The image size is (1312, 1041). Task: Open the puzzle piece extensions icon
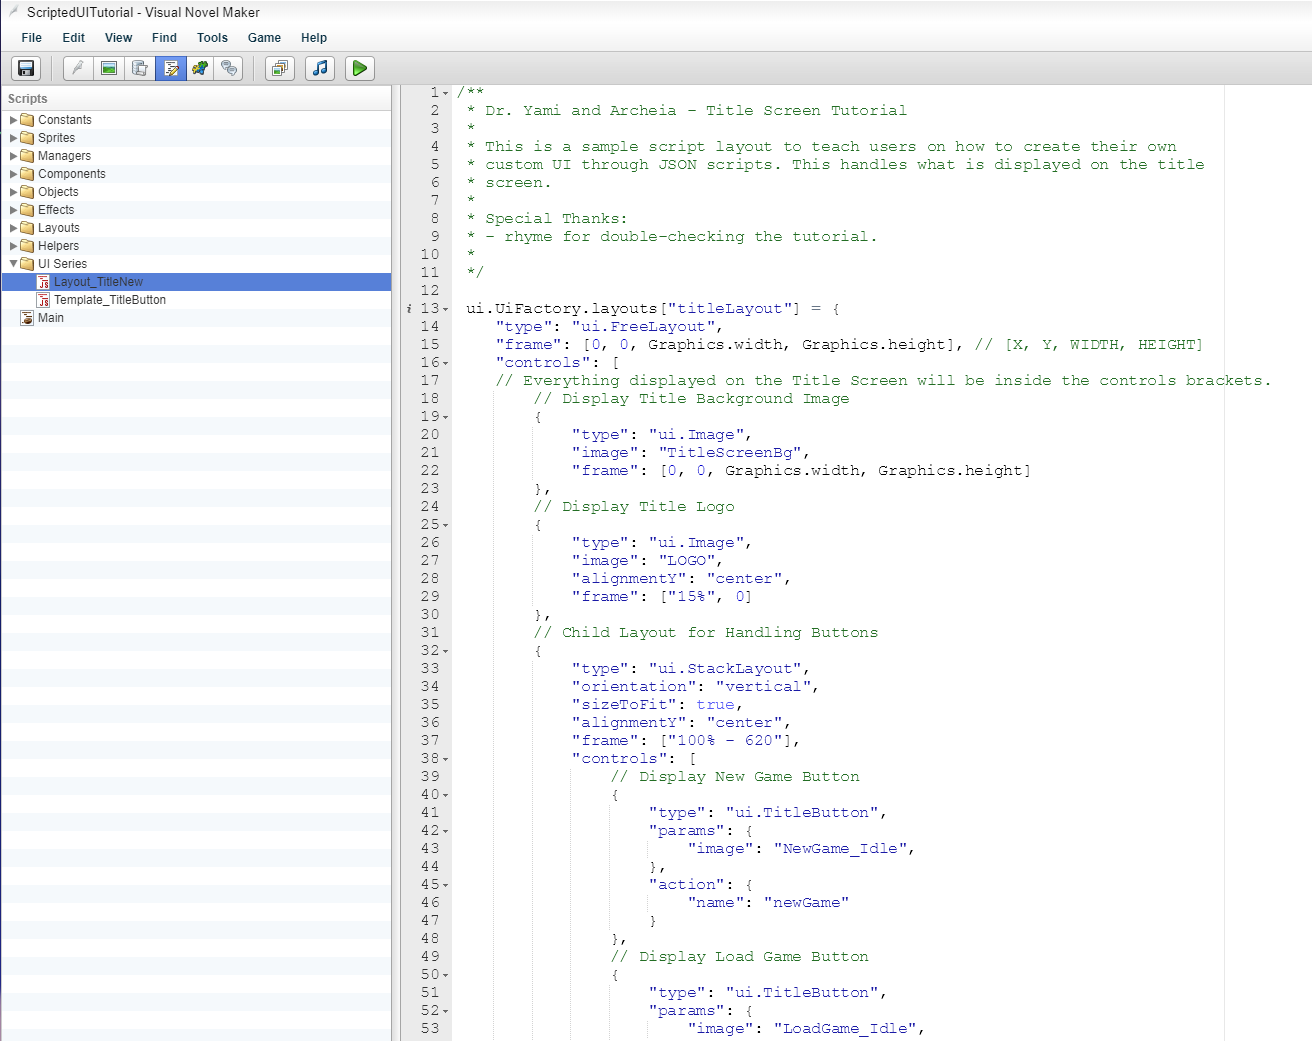coord(201,68)
